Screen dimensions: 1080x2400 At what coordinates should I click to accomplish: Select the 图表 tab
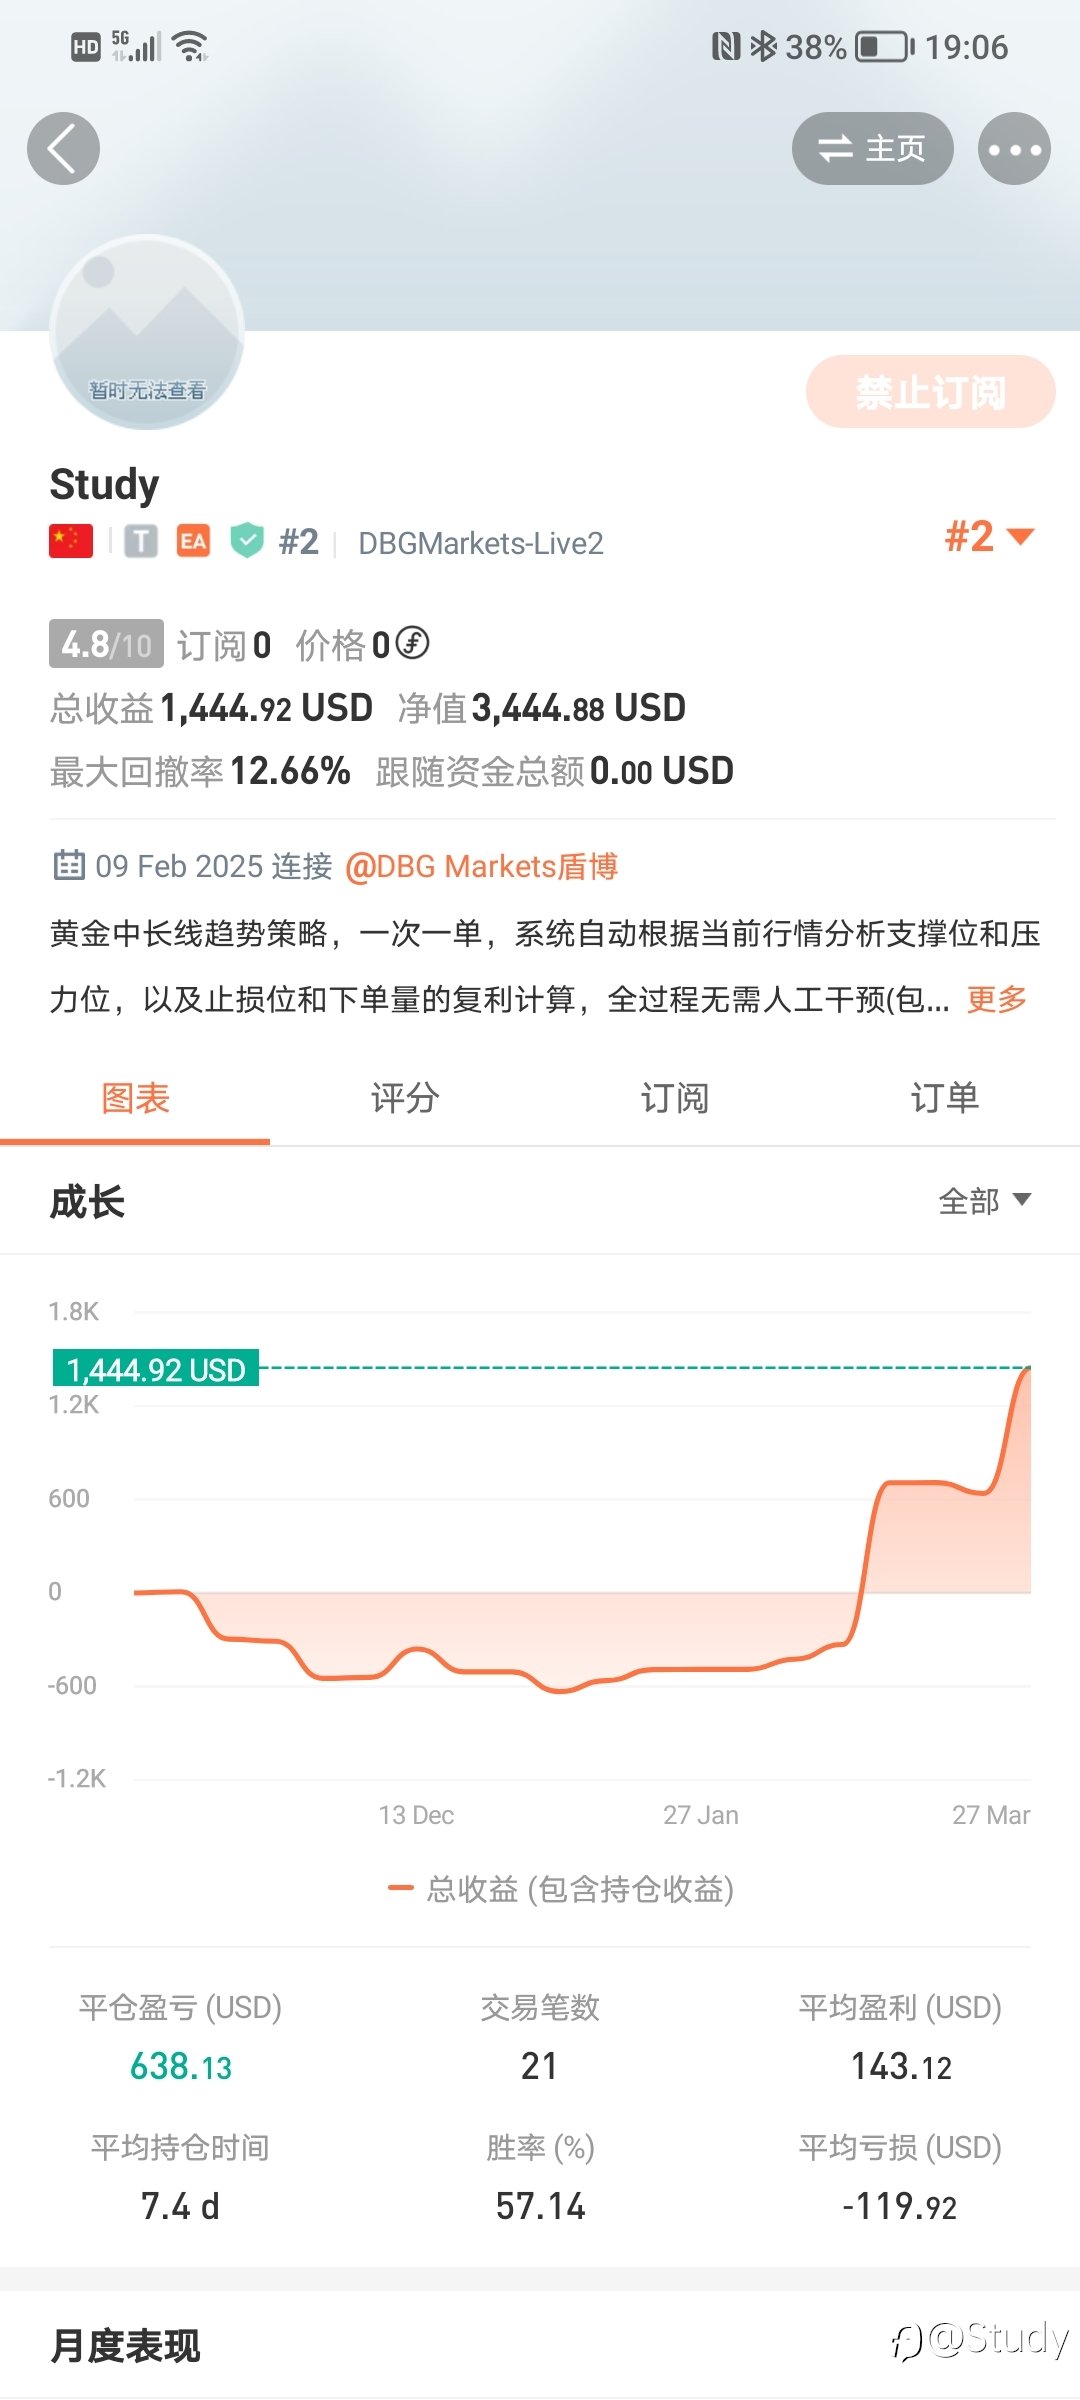click(135, 1098)
